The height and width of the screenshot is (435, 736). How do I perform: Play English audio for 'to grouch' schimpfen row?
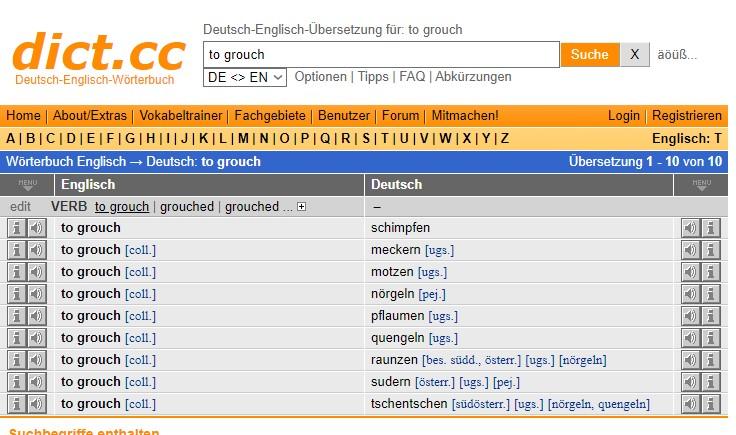(x=37, y=228)
